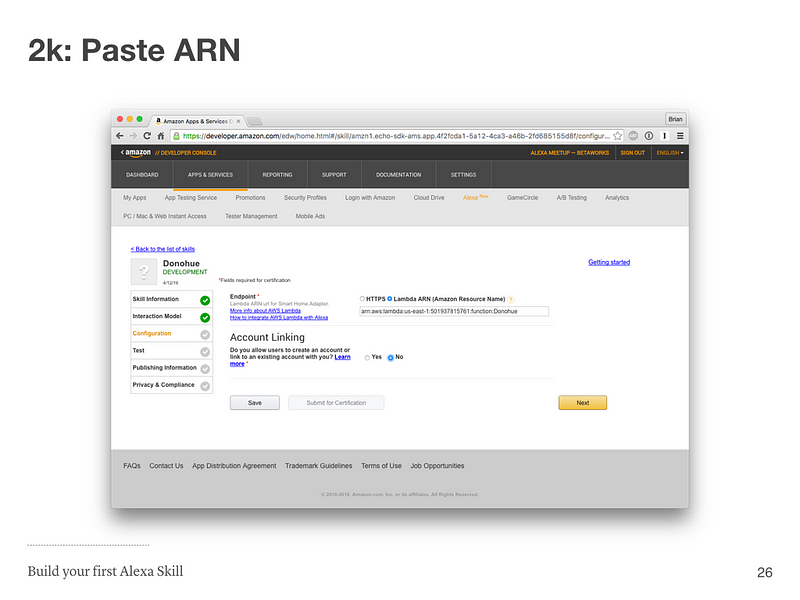The height and width of the screenshot is (600, 800).
Task: Open the Dashboard tab
Action: coord(142,174)
